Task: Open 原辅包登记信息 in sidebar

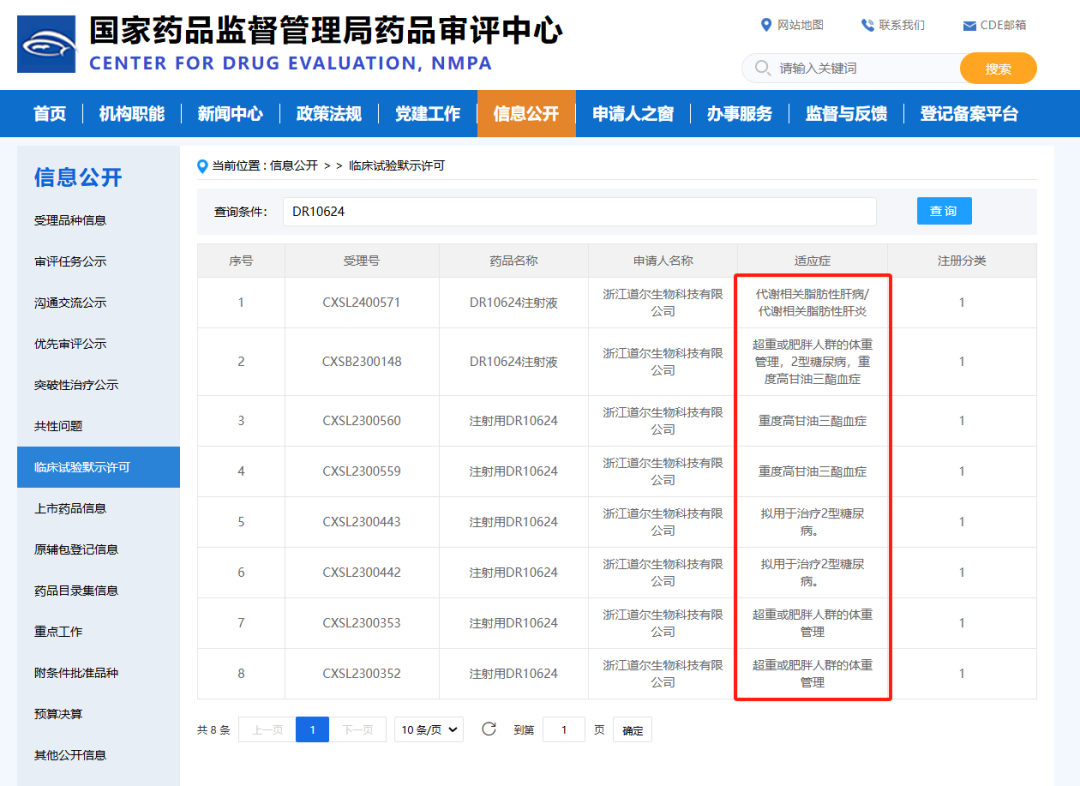Action: 76,550
